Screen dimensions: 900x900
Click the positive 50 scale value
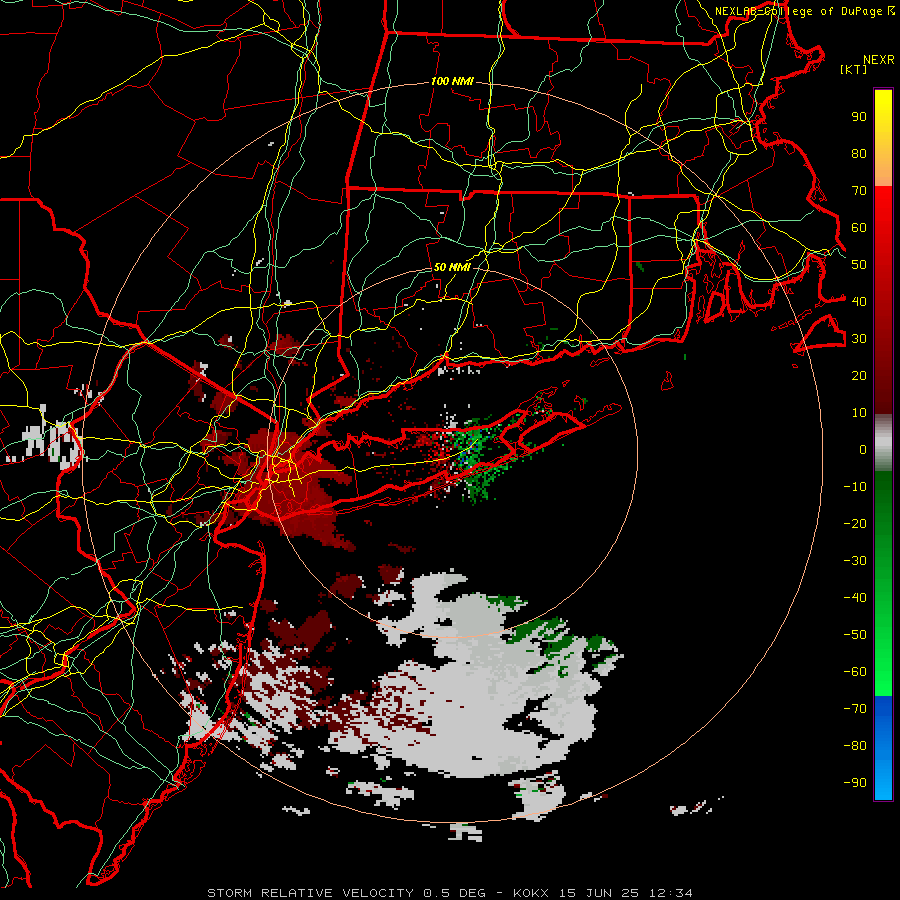pyautogui.click(x=859, y=265)
